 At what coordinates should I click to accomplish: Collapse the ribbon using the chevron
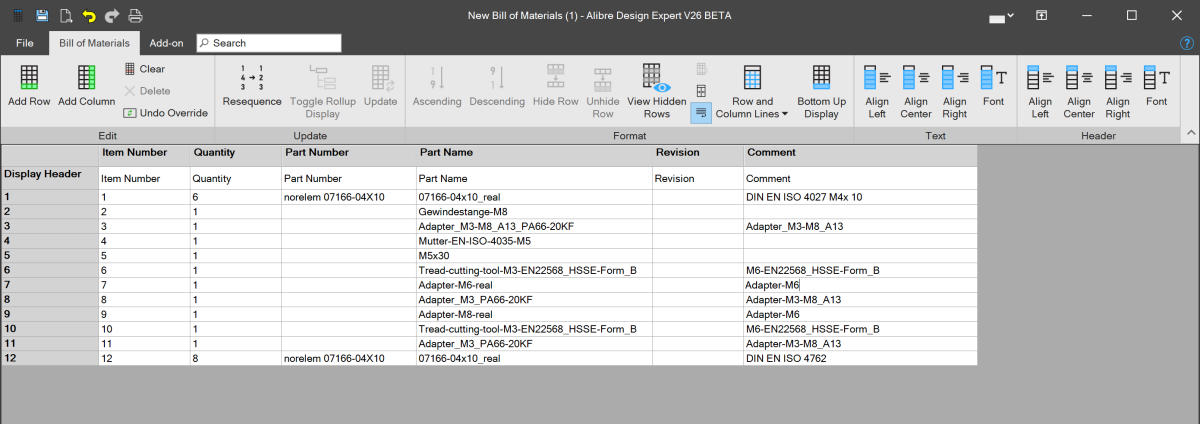click(x=1189, y=132)
